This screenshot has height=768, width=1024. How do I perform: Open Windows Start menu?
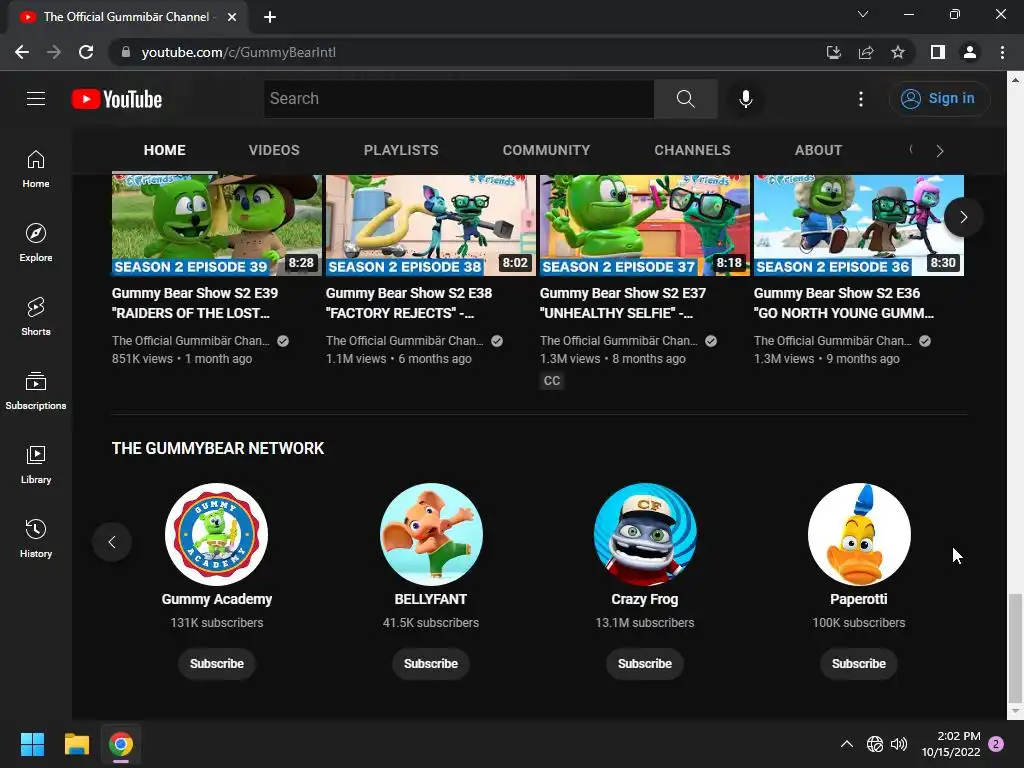click(x=32, y=744)
